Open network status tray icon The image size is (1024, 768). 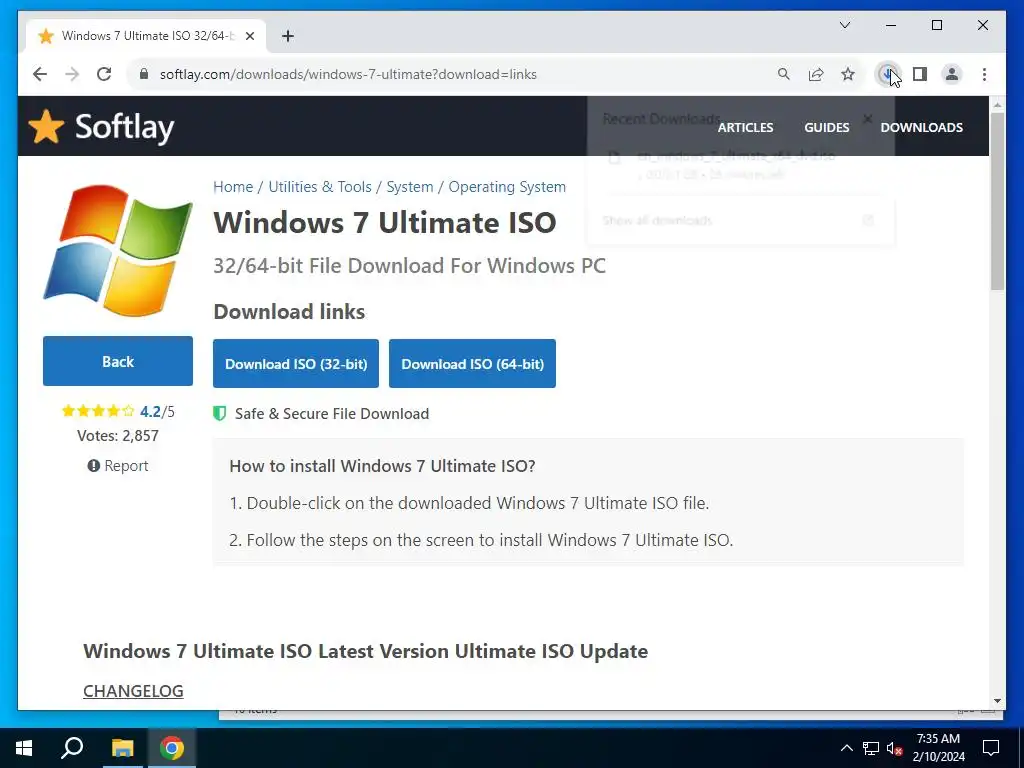[x=871, y=748]
